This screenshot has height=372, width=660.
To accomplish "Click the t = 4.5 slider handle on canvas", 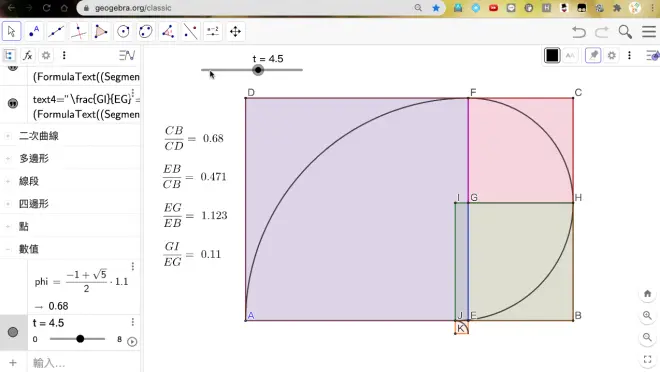I will (x=258, y=70).
